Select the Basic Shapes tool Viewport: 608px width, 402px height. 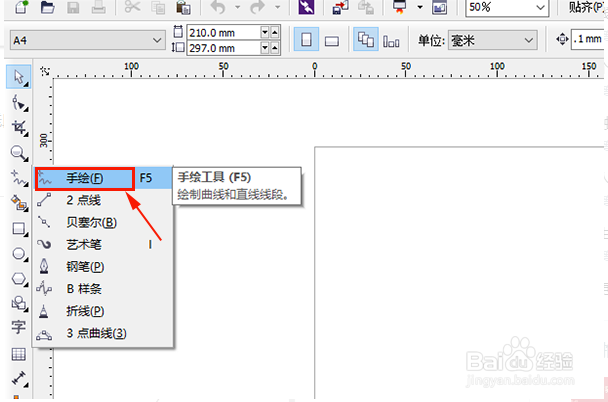[x=19, y=303]
